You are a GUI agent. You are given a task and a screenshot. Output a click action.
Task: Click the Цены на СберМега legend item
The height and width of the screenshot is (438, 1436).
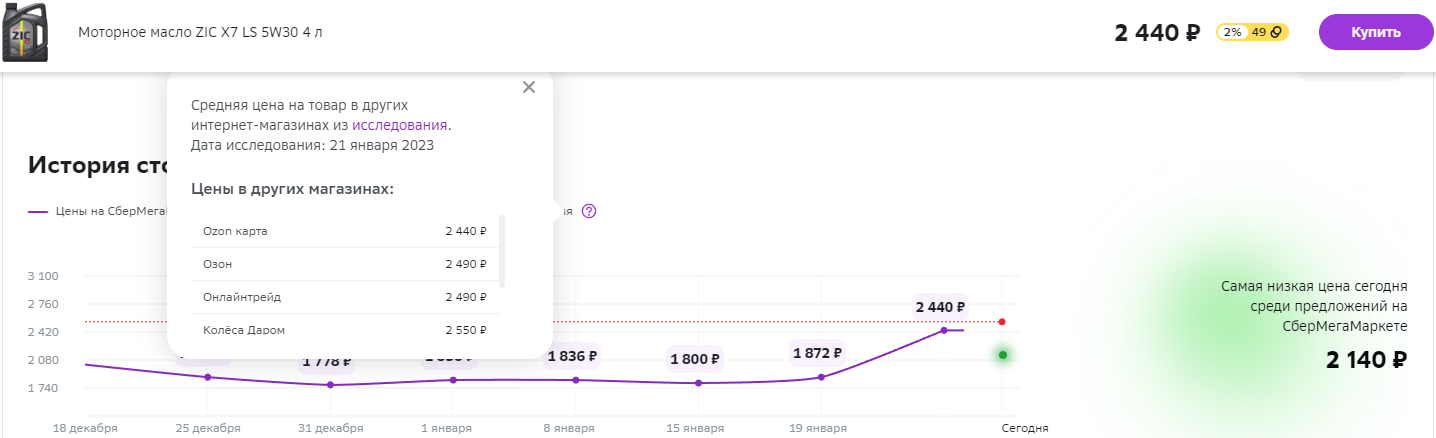(96, 211)
